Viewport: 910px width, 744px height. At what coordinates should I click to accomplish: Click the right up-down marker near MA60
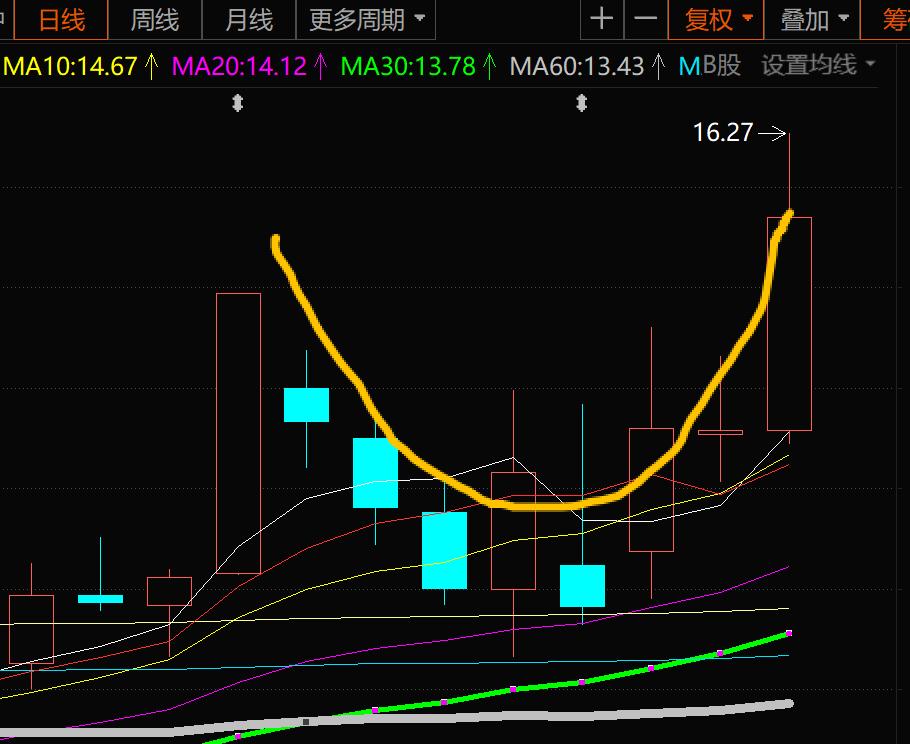point(582,103)
